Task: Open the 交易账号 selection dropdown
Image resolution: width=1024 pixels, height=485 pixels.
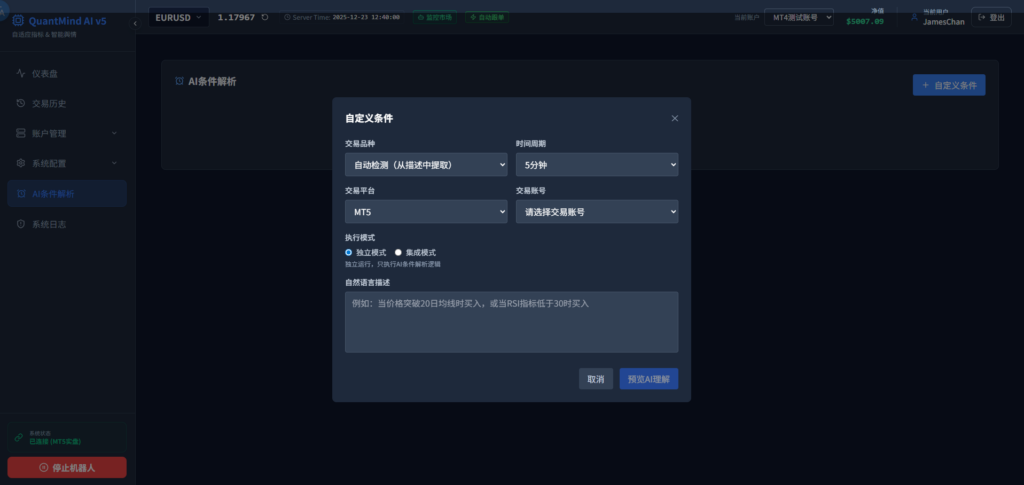Action: 596,212
